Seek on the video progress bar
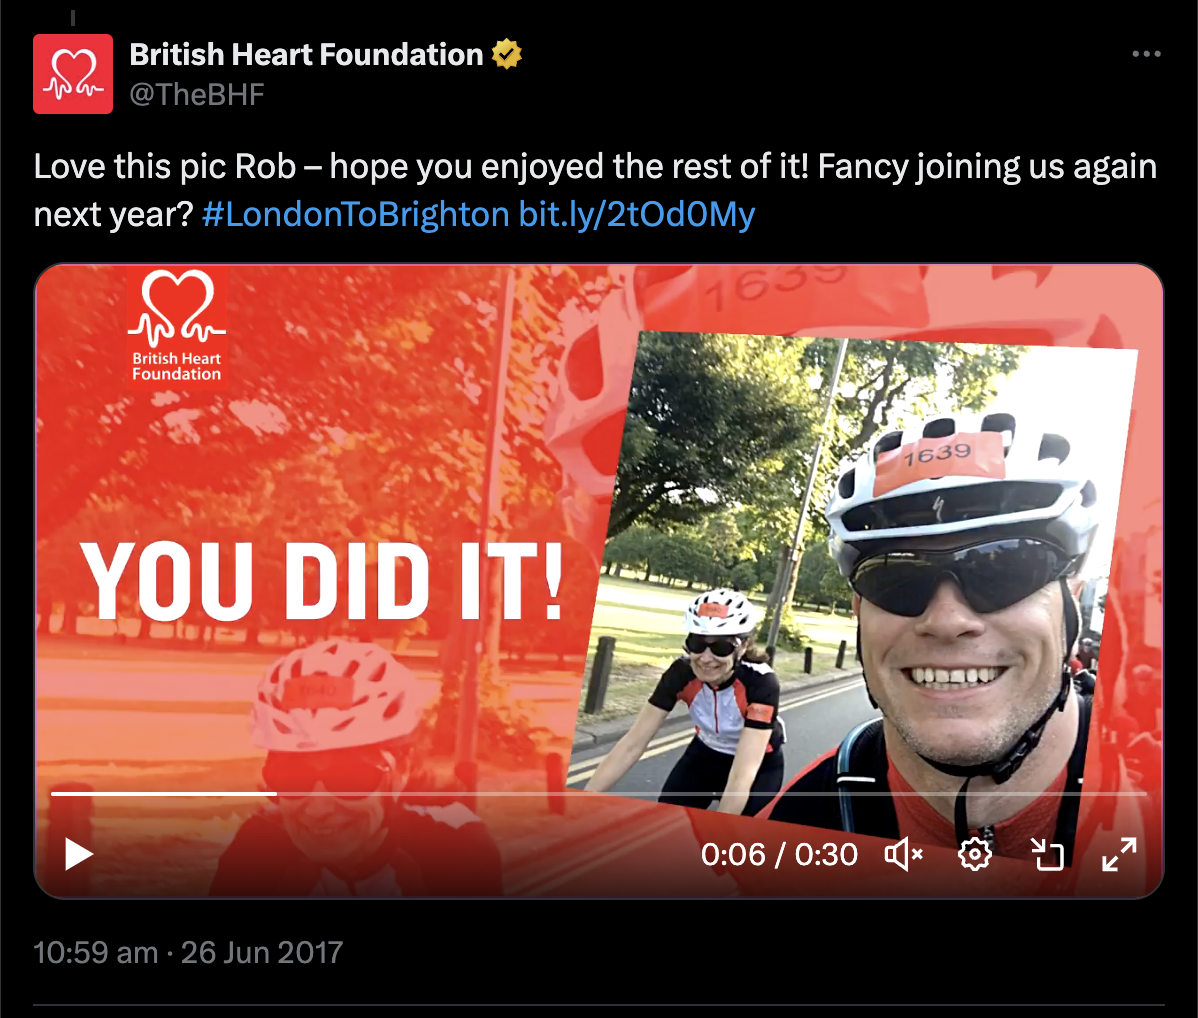The height and width of the screenshot is (1018, 1198). point(598,794)
